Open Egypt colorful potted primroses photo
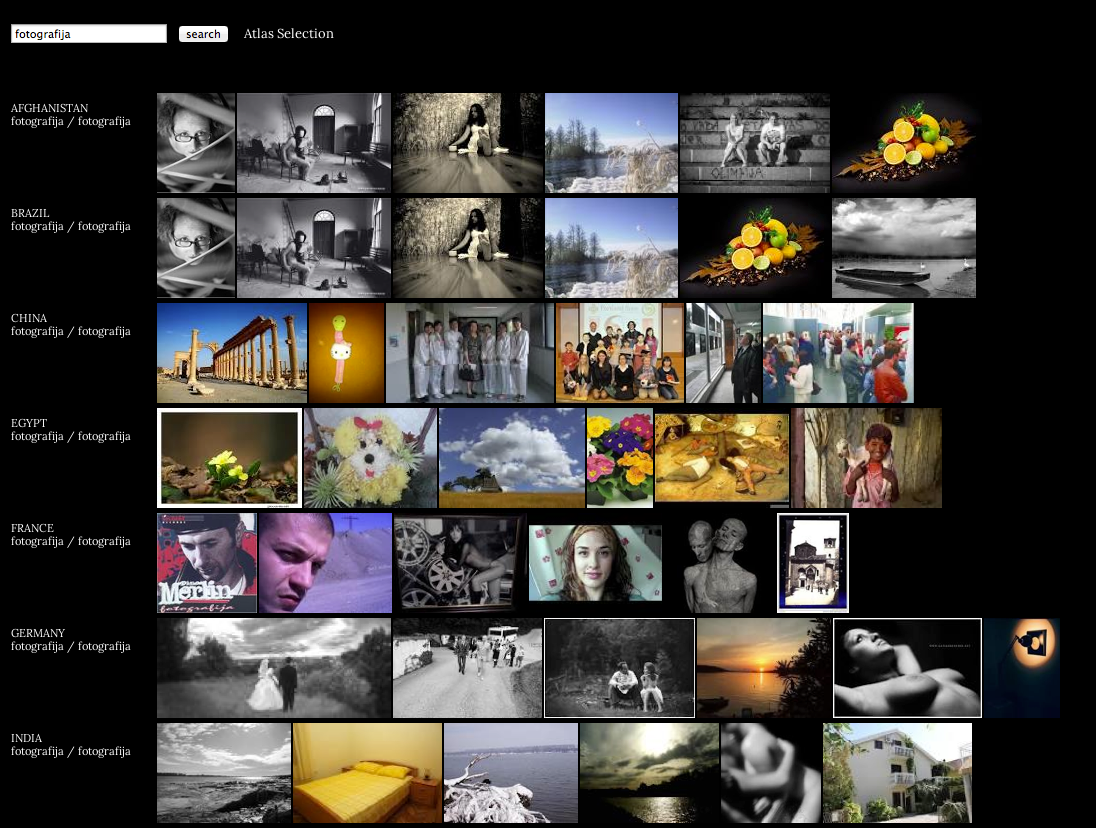This screenshot has height=828, width=1096. (x=620, y=458)
